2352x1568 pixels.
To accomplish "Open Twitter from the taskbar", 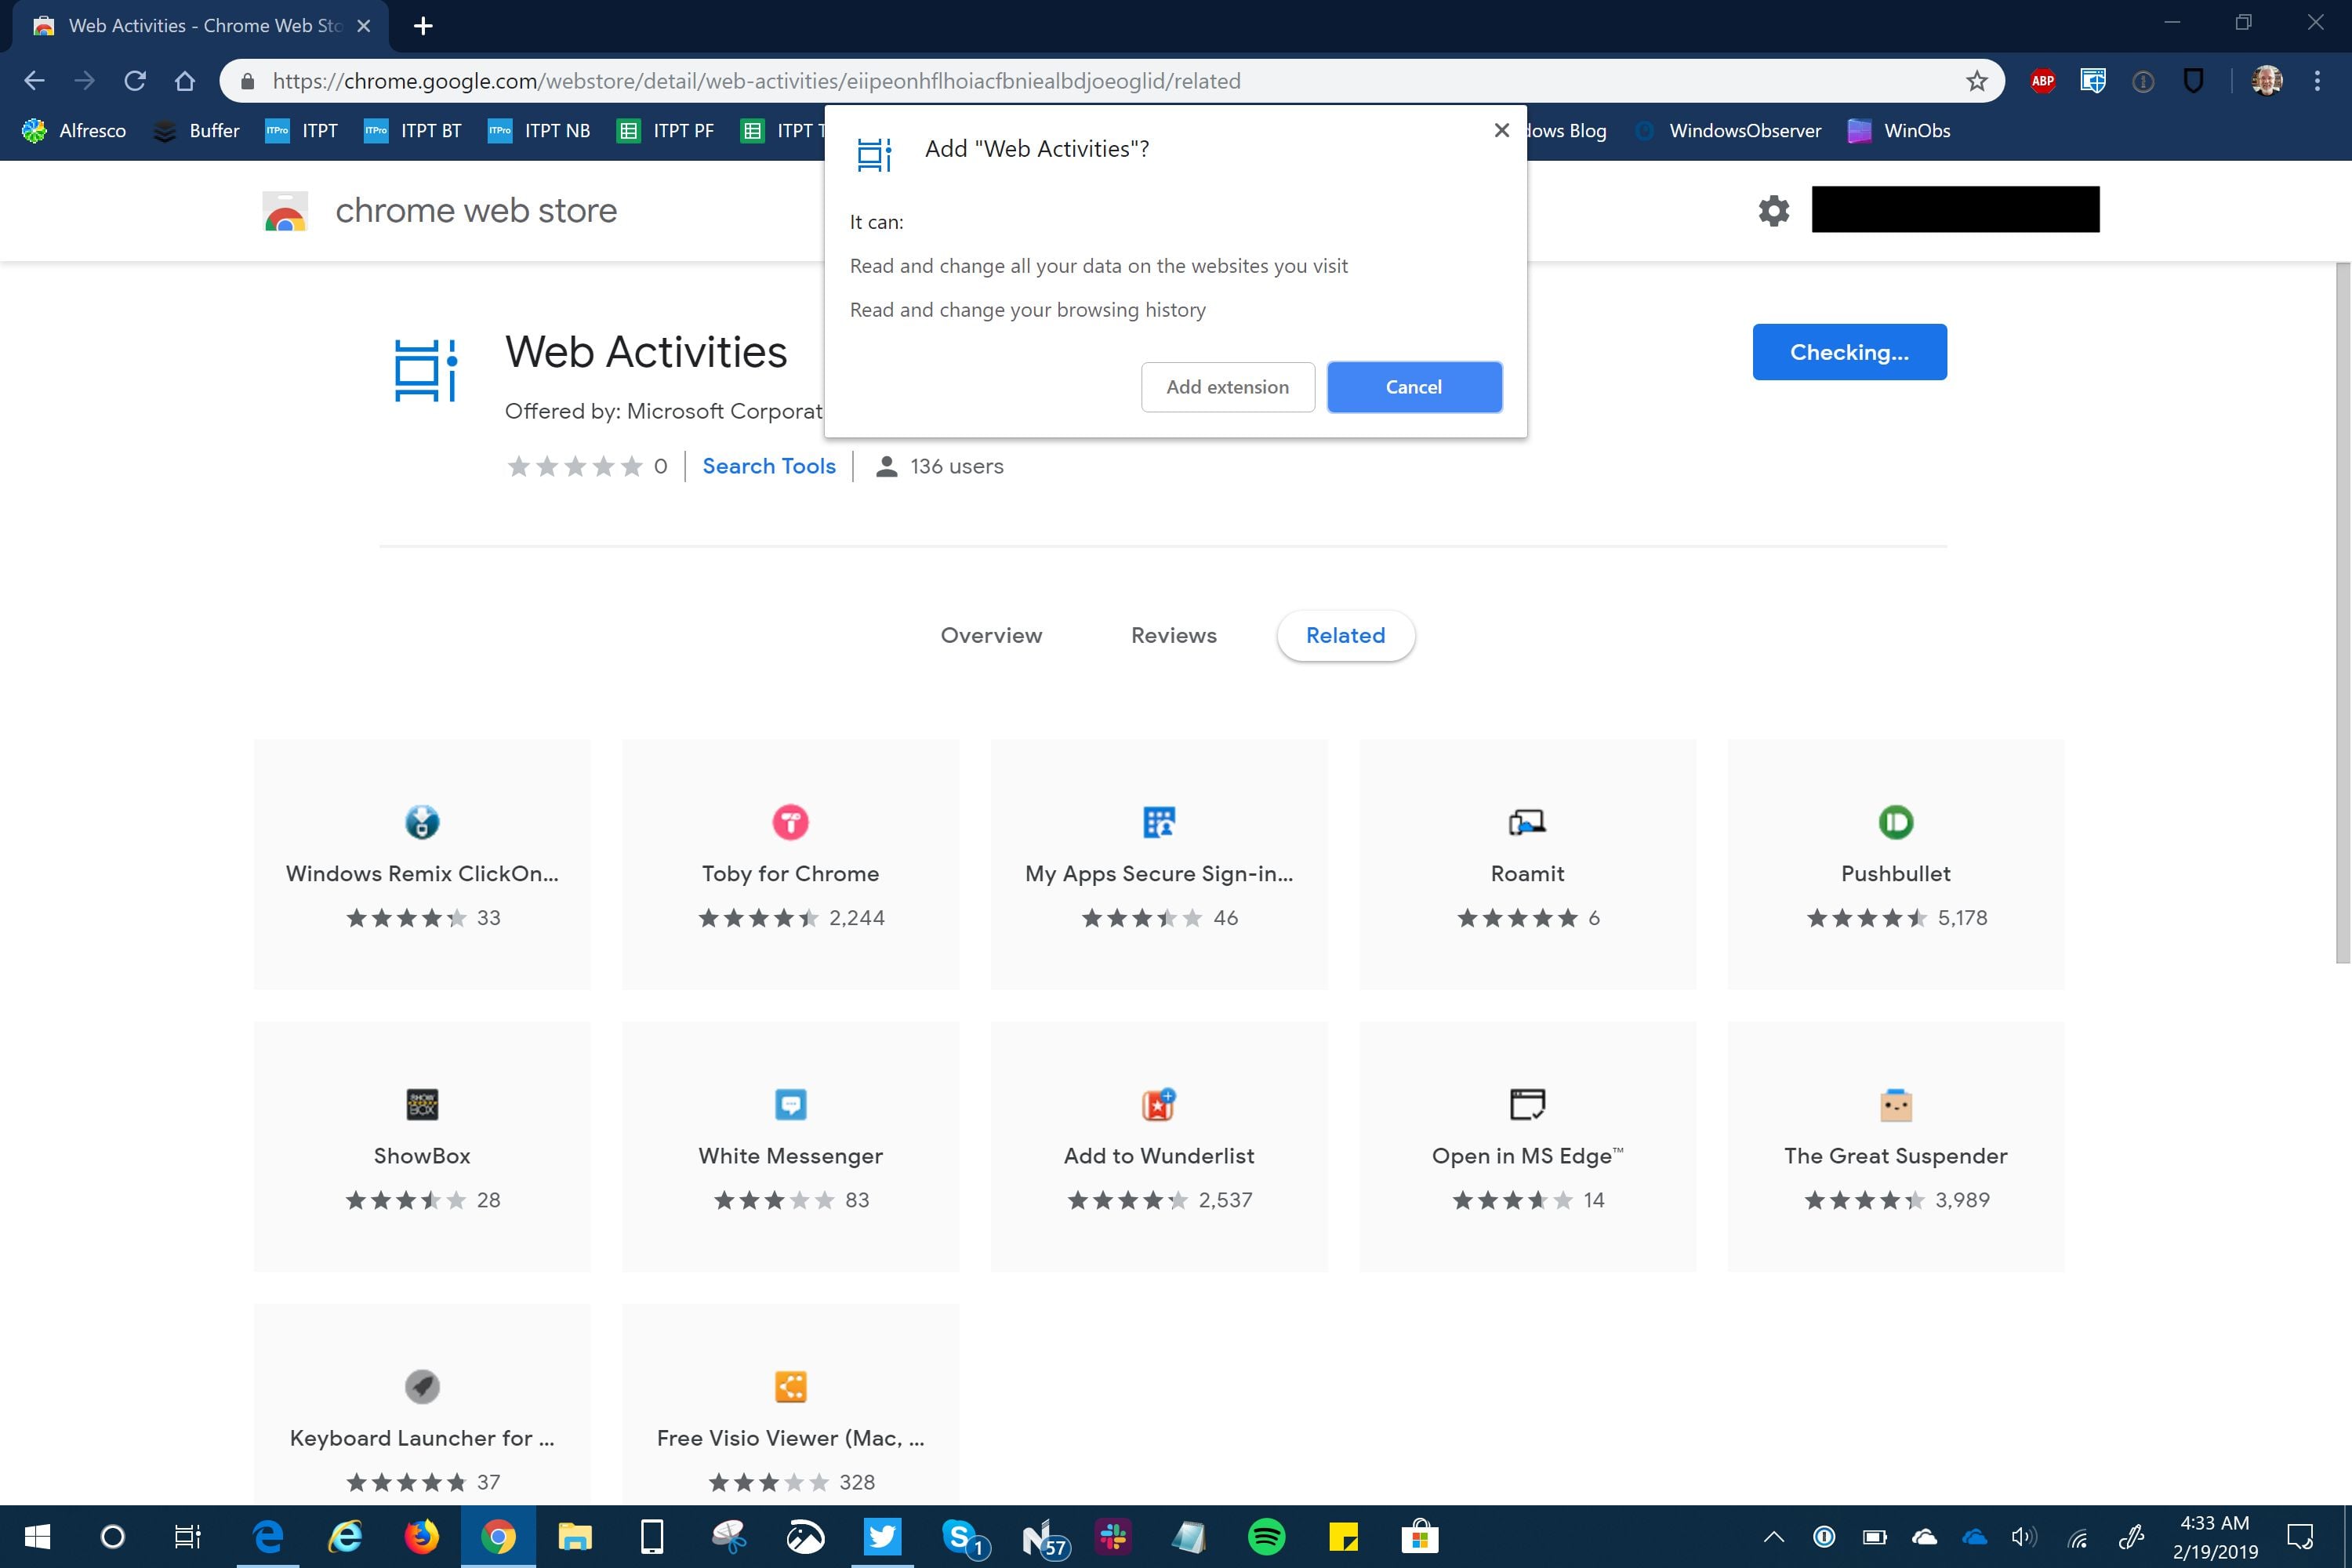I will 882,1537.
